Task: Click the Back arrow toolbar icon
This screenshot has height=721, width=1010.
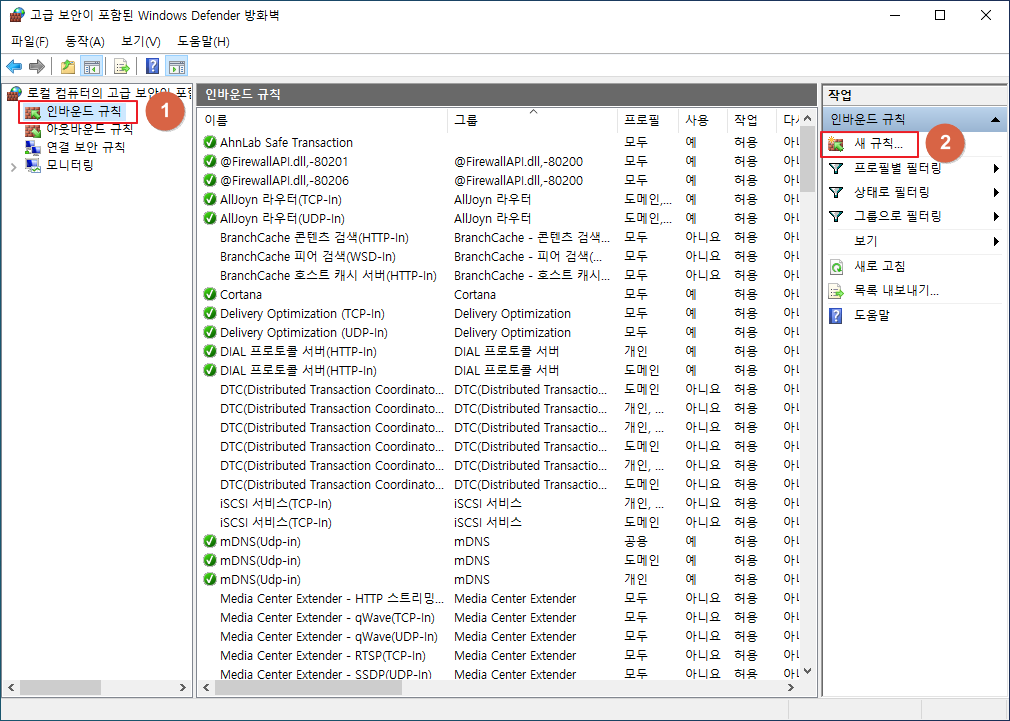Action: (x=14, y=66)
